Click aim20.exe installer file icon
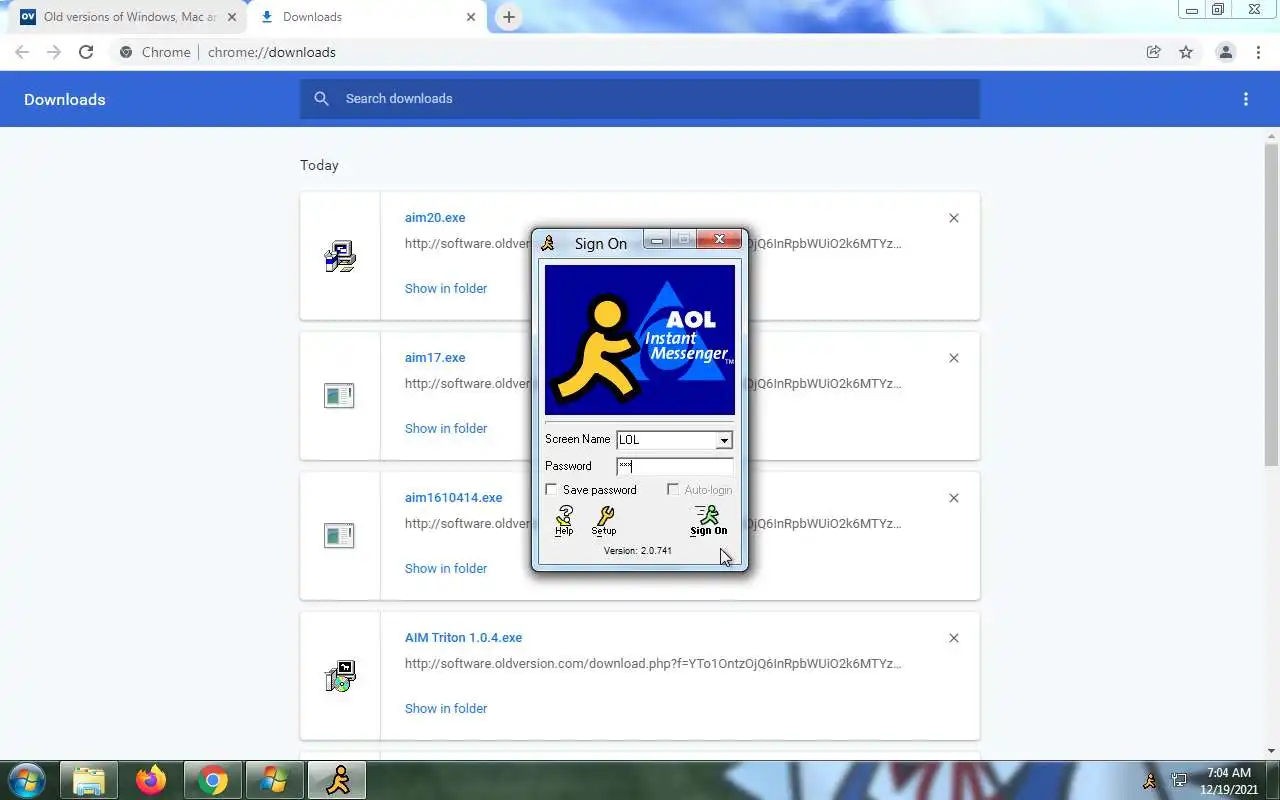Screen dimensions: 1280x800 (x=340, y=257)
